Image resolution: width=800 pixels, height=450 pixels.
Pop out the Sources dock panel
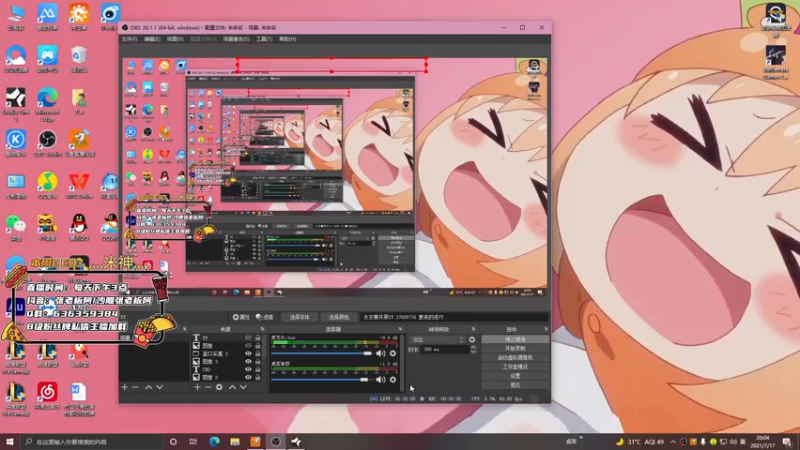click(x=262, y=329)
